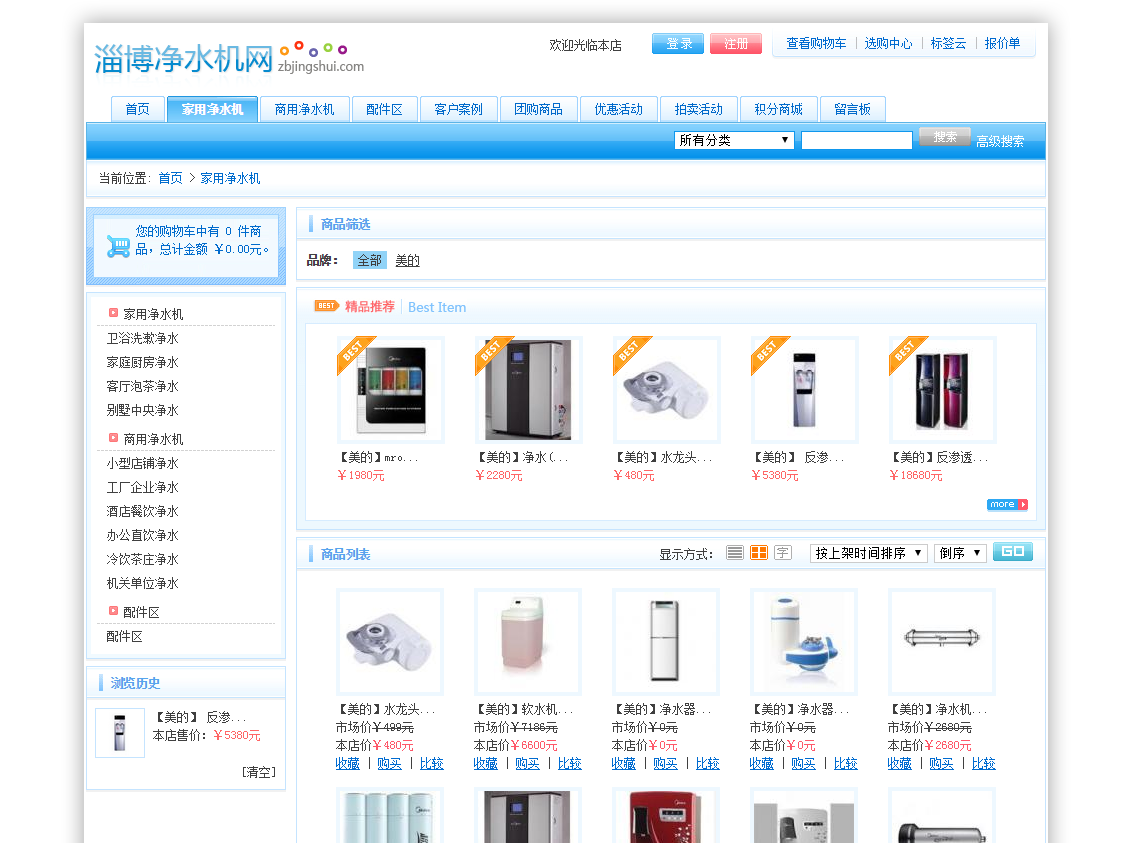The width and height of the screenshot is (1133, 843).
Task: Open the 留言板 navigation tab
Action: [x=853, y=109]
